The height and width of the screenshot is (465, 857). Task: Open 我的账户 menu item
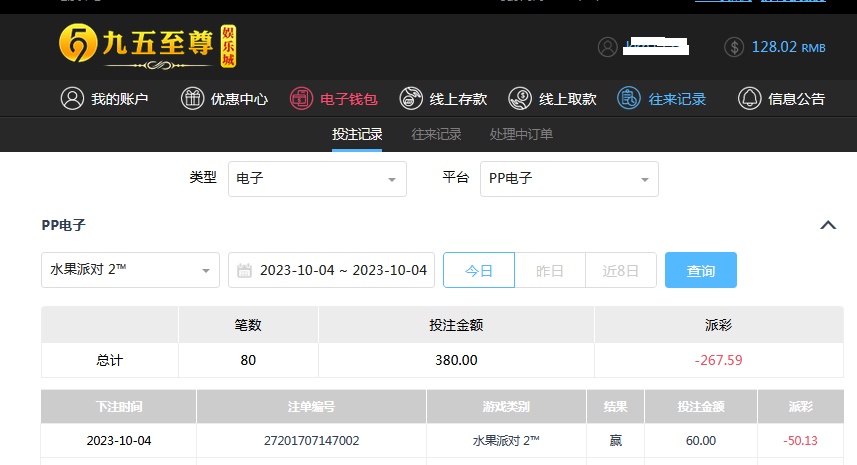[104, 99]
